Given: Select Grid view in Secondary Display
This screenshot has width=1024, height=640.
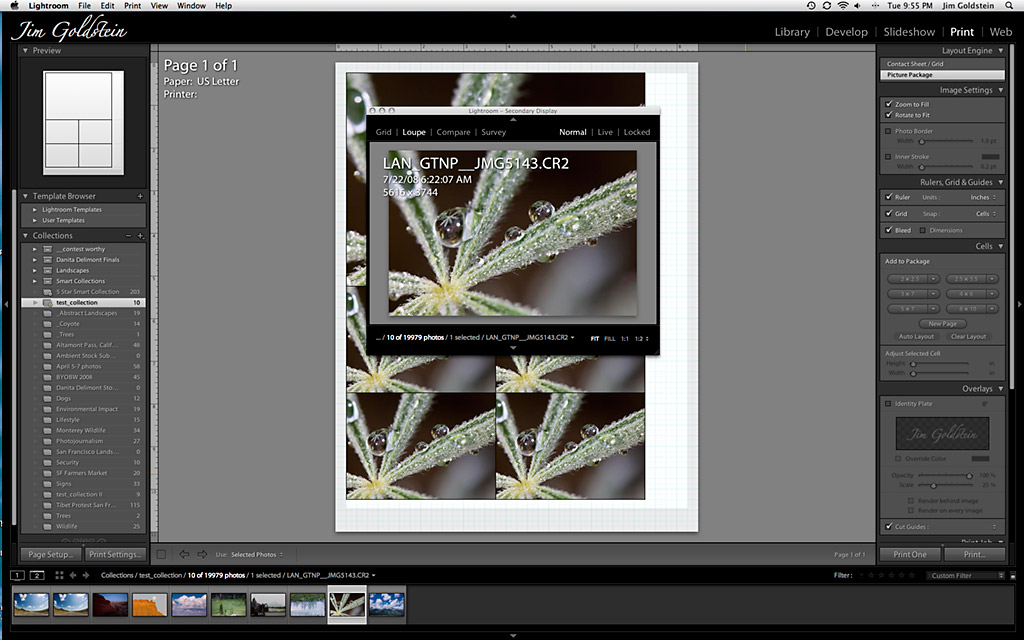Looking at the screenshot, I should coord(383,132).
